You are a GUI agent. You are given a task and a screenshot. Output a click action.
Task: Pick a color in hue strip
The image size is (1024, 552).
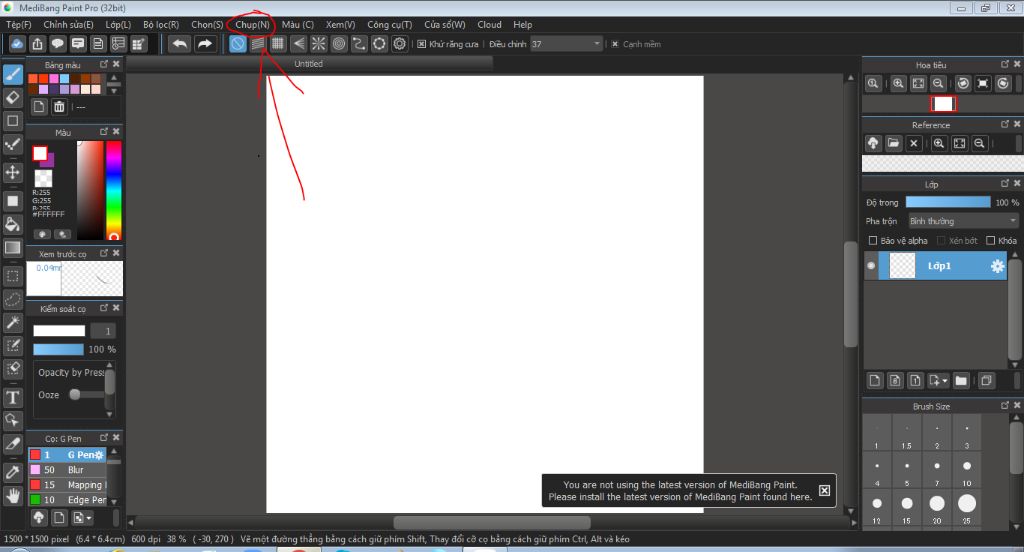point(114,190)
